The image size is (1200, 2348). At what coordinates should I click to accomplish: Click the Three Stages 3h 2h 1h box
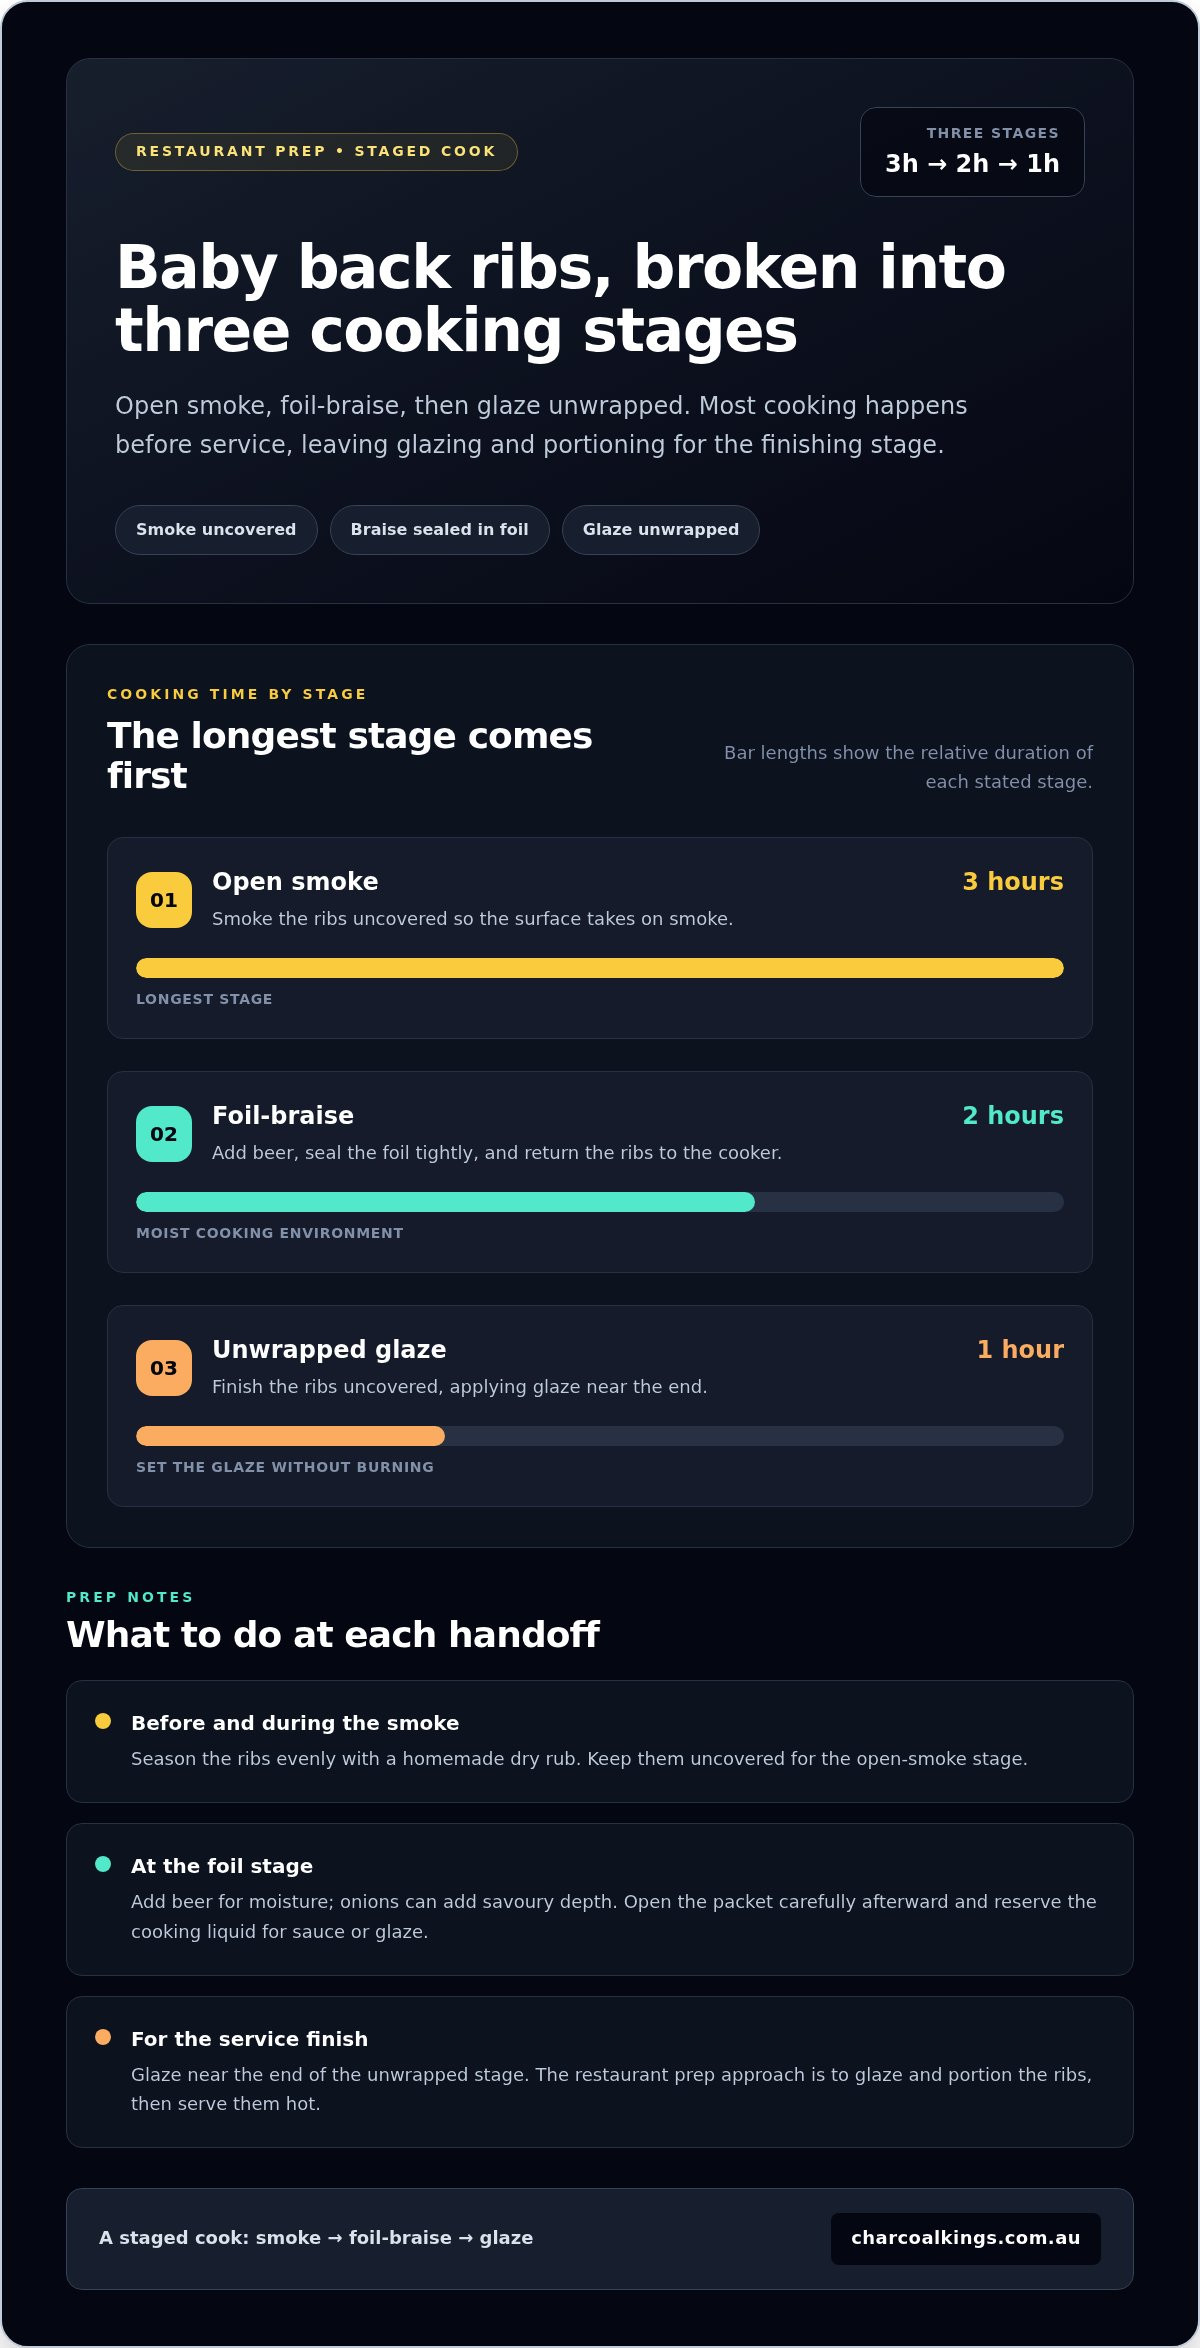click(x=972, y=152)
